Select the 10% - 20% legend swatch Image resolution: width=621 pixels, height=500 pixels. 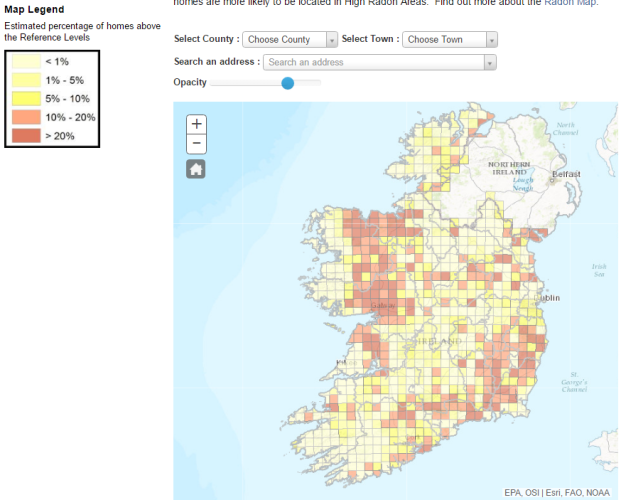coord(25,117)
